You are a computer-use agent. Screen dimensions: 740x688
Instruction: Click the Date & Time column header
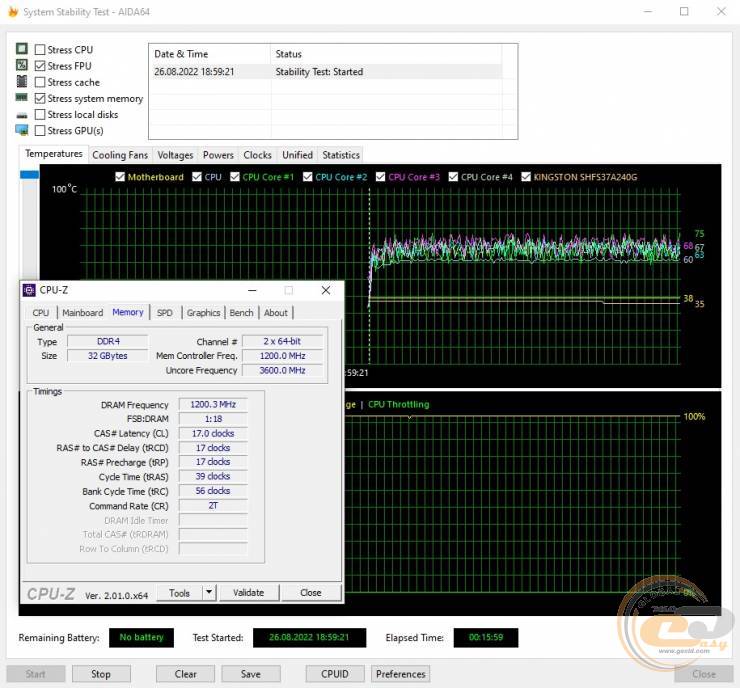210,54
